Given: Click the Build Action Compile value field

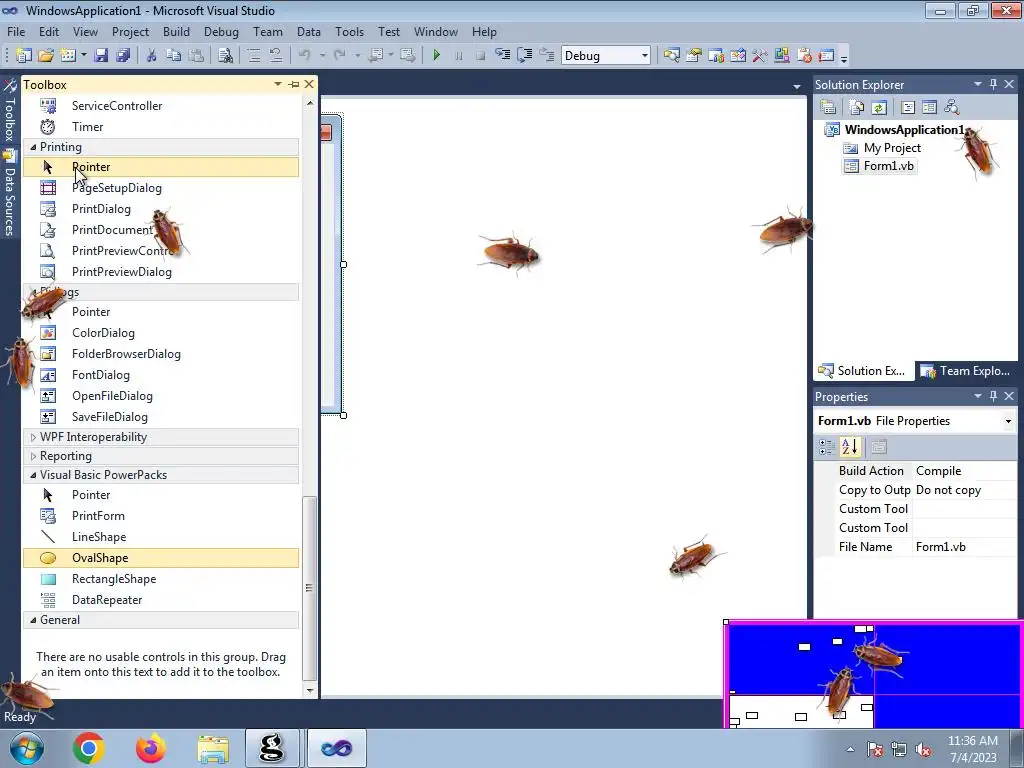Looking at the screenshot, I should (964, 471).
